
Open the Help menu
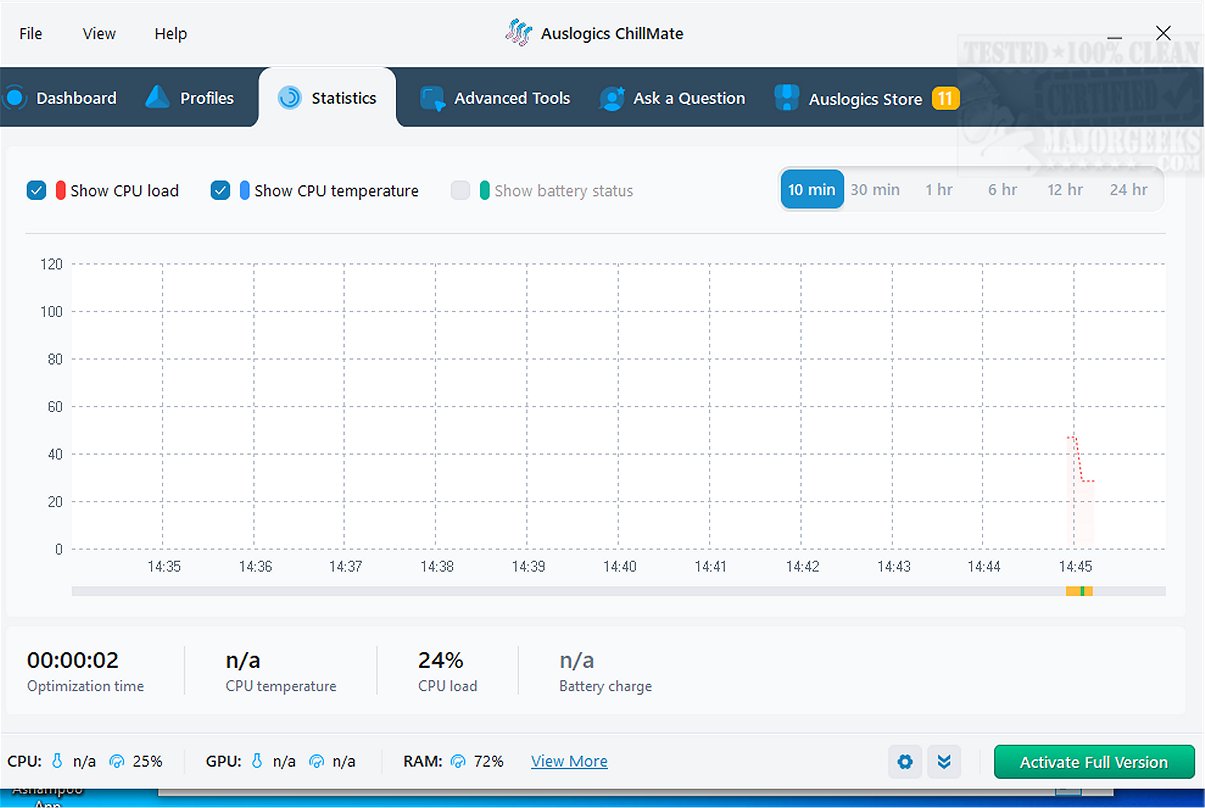(x=170, y=34)
